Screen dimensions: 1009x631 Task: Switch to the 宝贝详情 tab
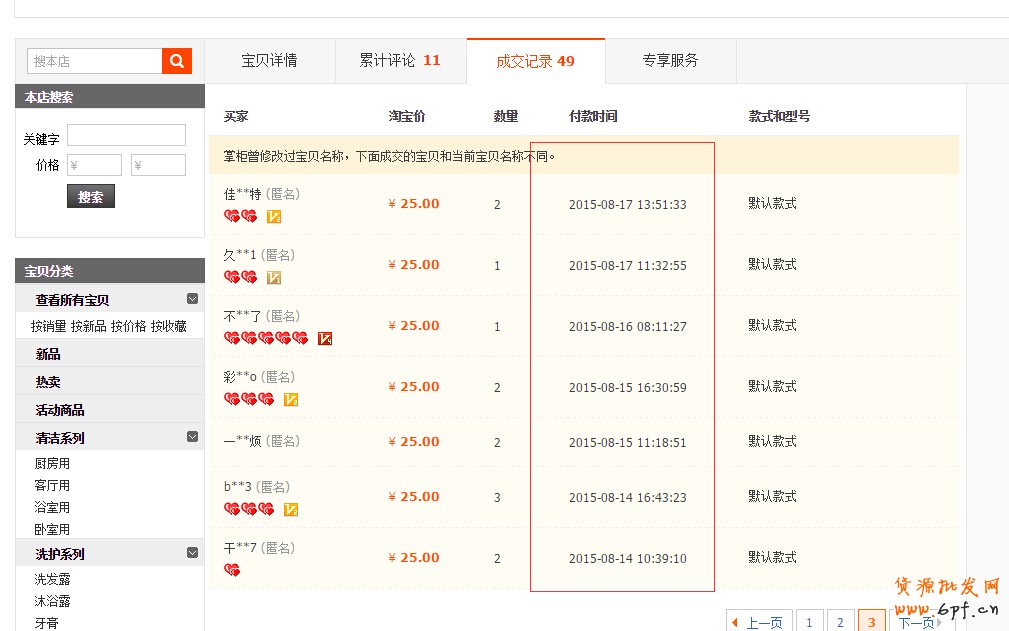tap(269, 61)
